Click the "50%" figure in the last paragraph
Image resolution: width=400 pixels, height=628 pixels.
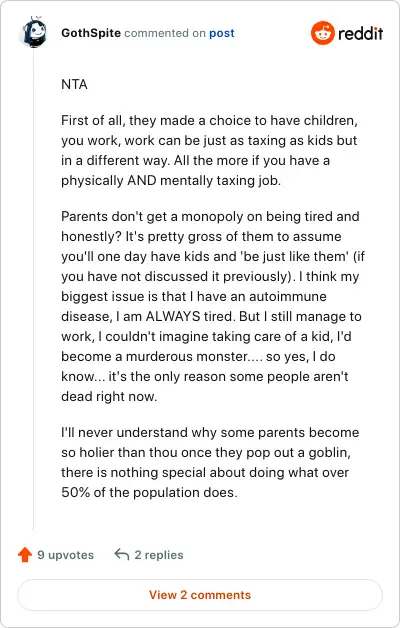[x=75, y=492]
